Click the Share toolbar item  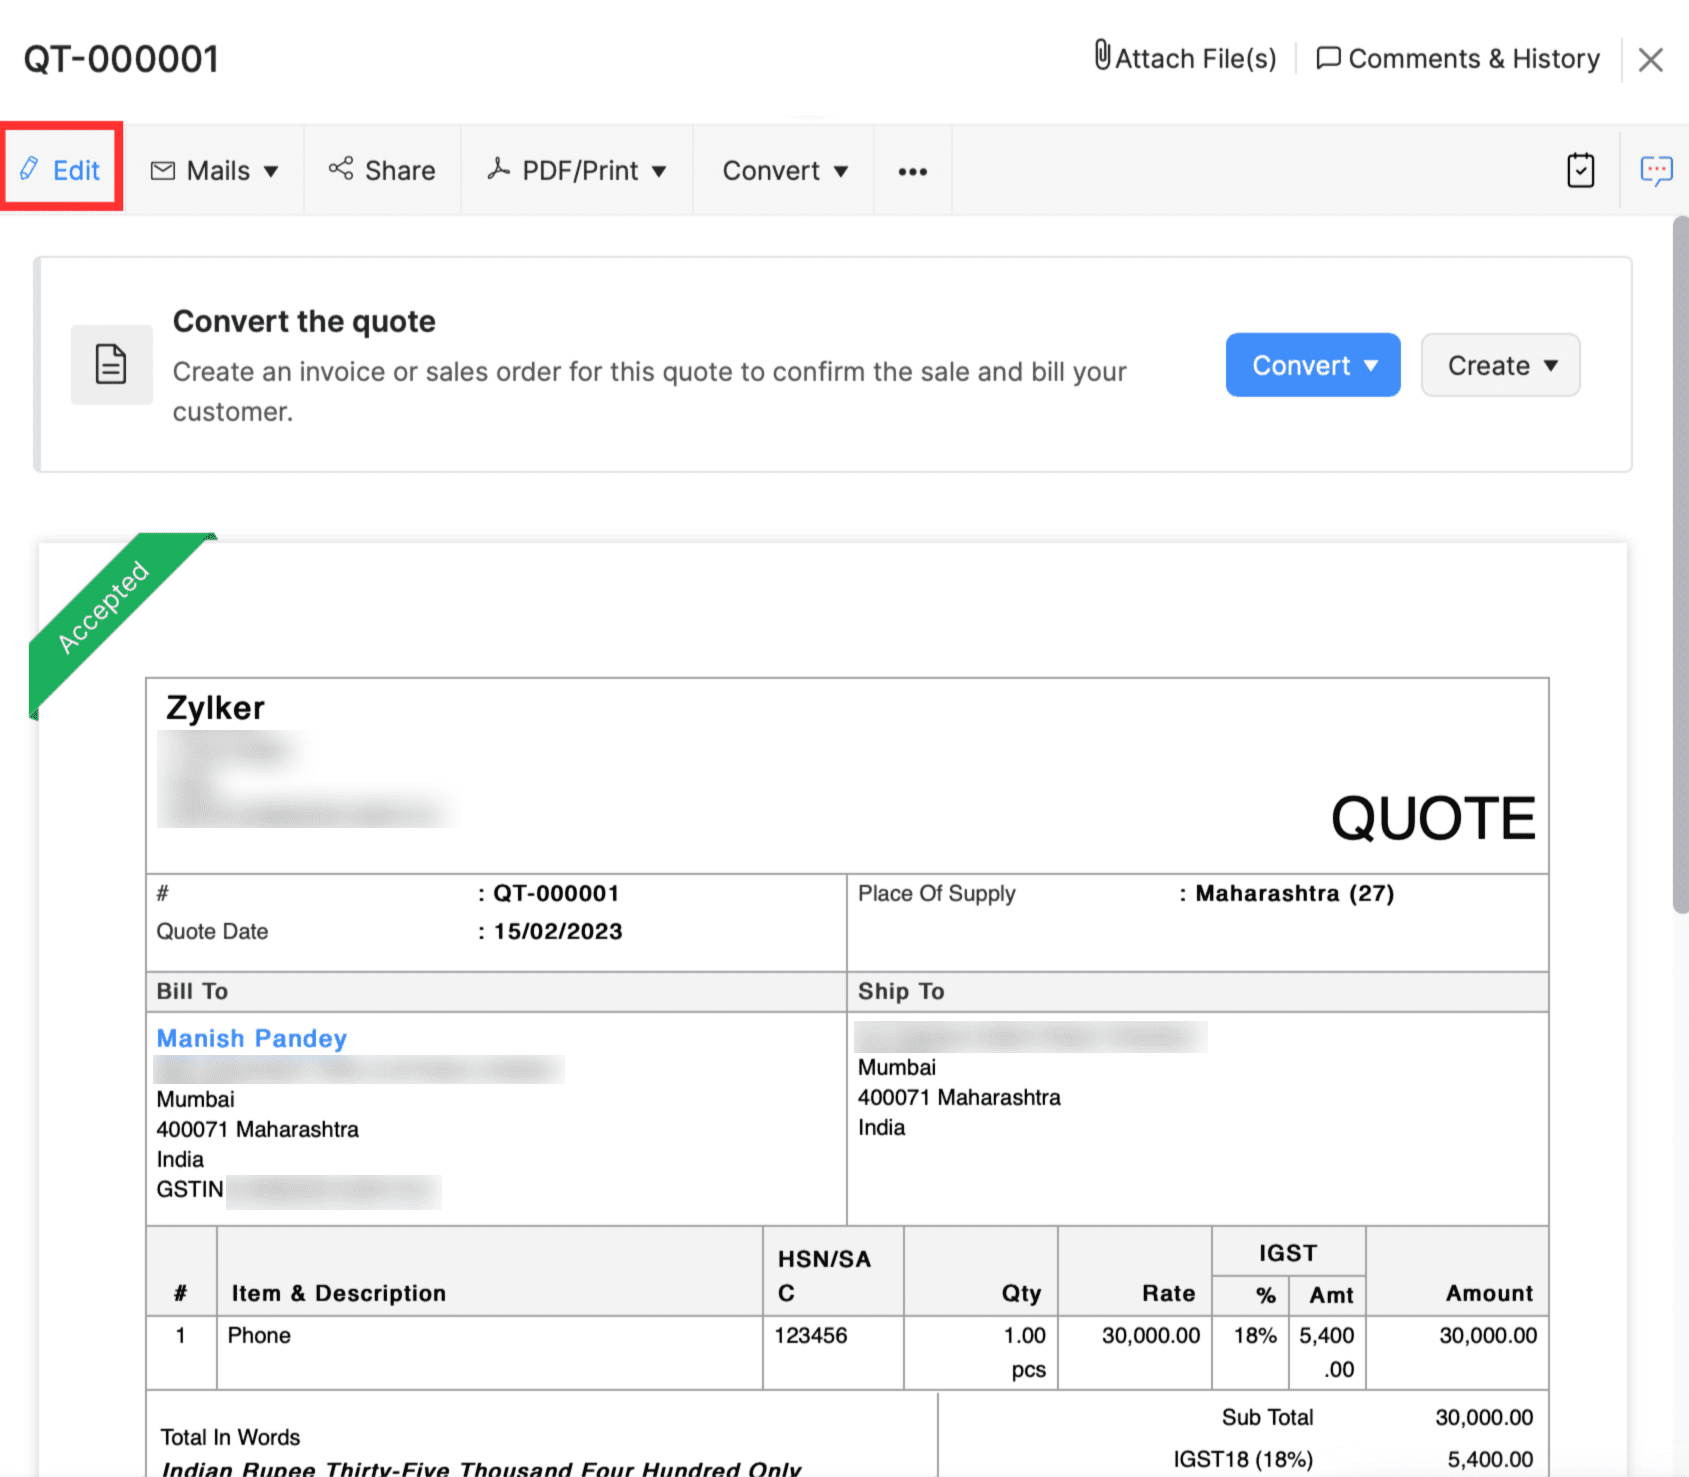(382, 171)
